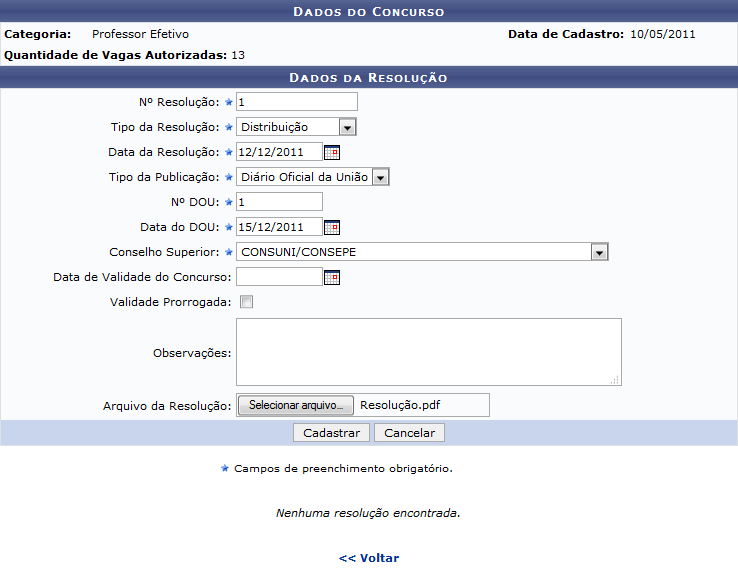Click the Data da Resolução date field
The height and width of the screenshot is (573, 738).
(279, 152)
